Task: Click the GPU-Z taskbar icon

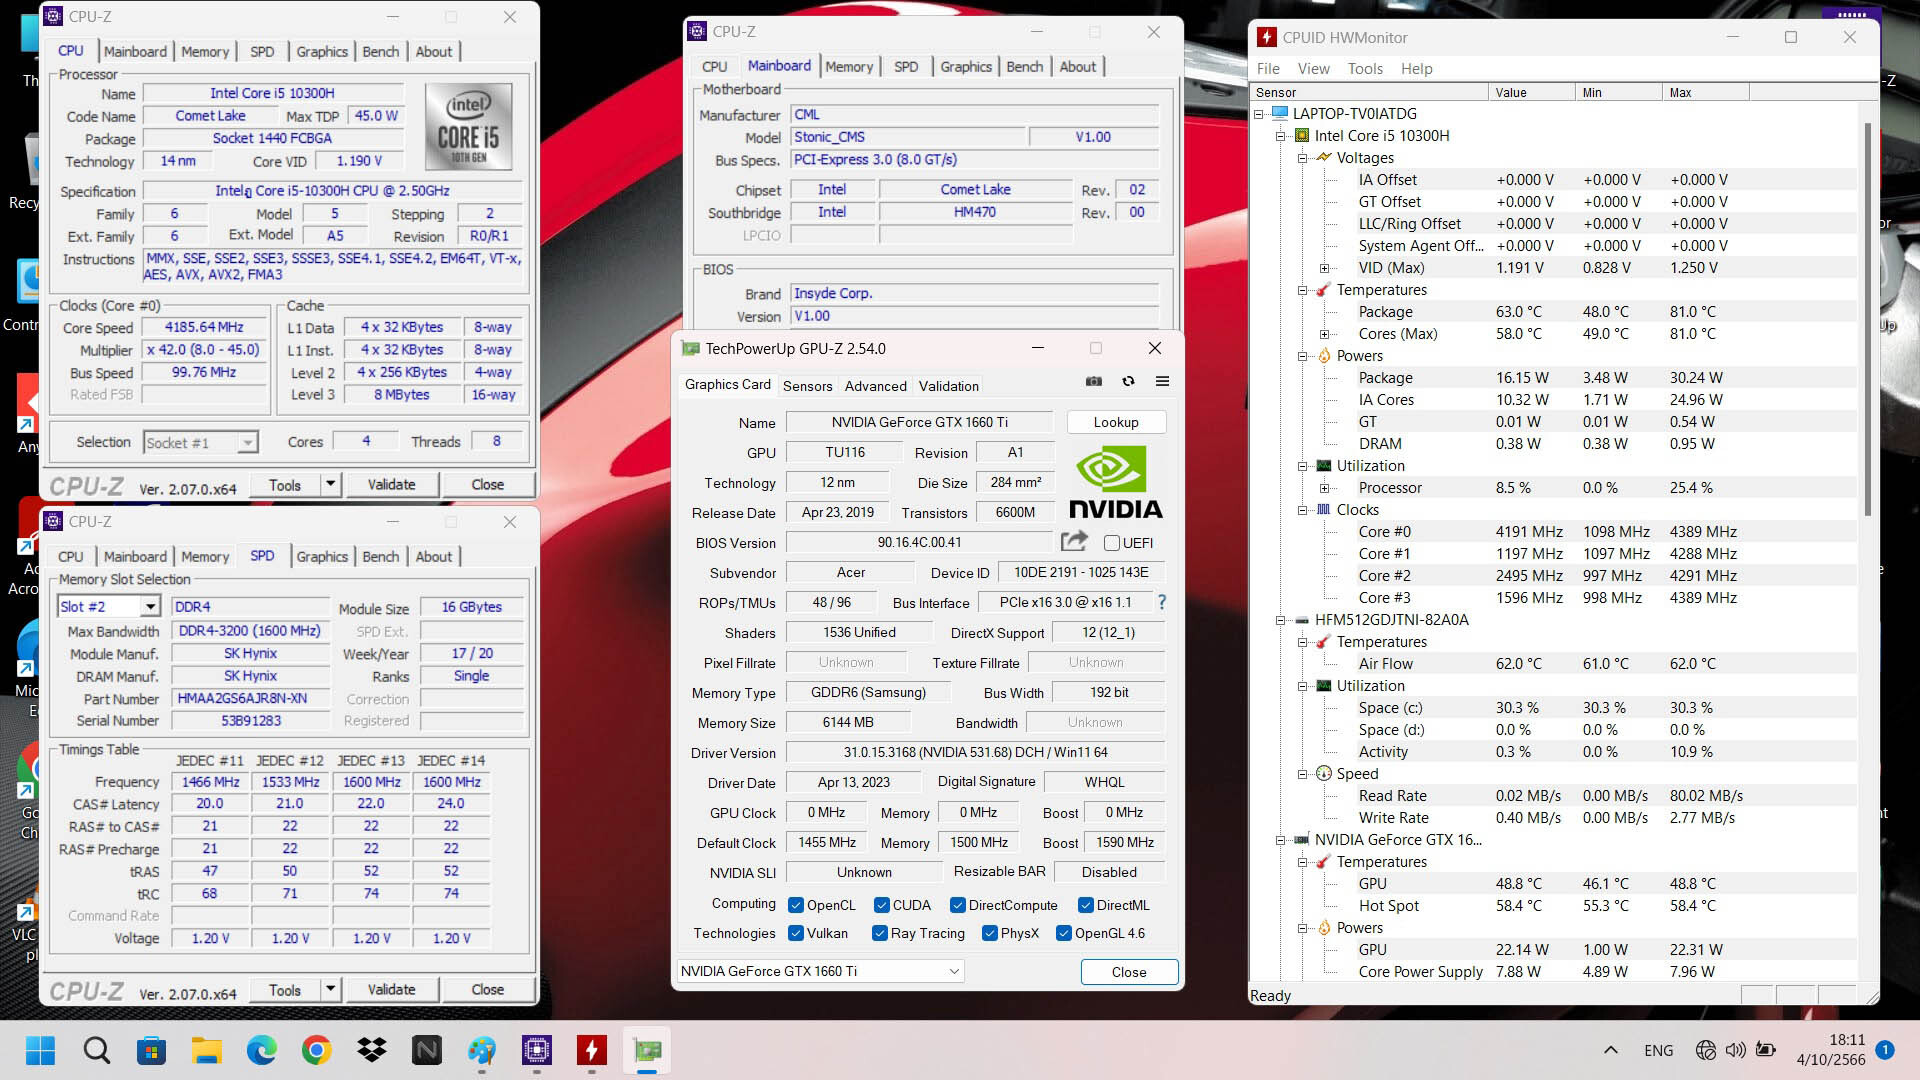Action: pyautogui.click(x=647, y=1050)
